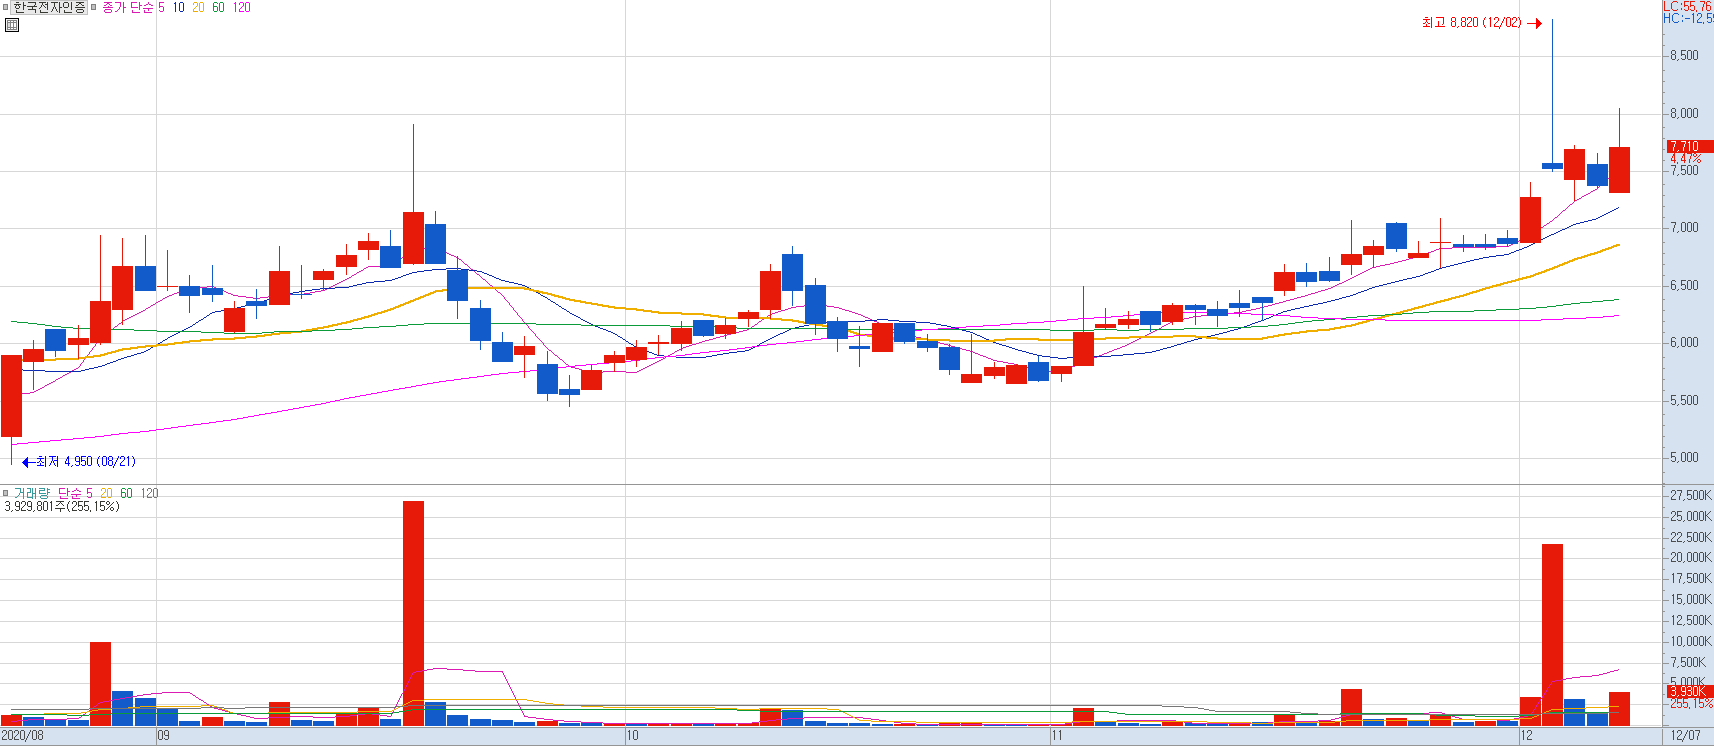Click the volume 120-day average legend

point(149,493)
